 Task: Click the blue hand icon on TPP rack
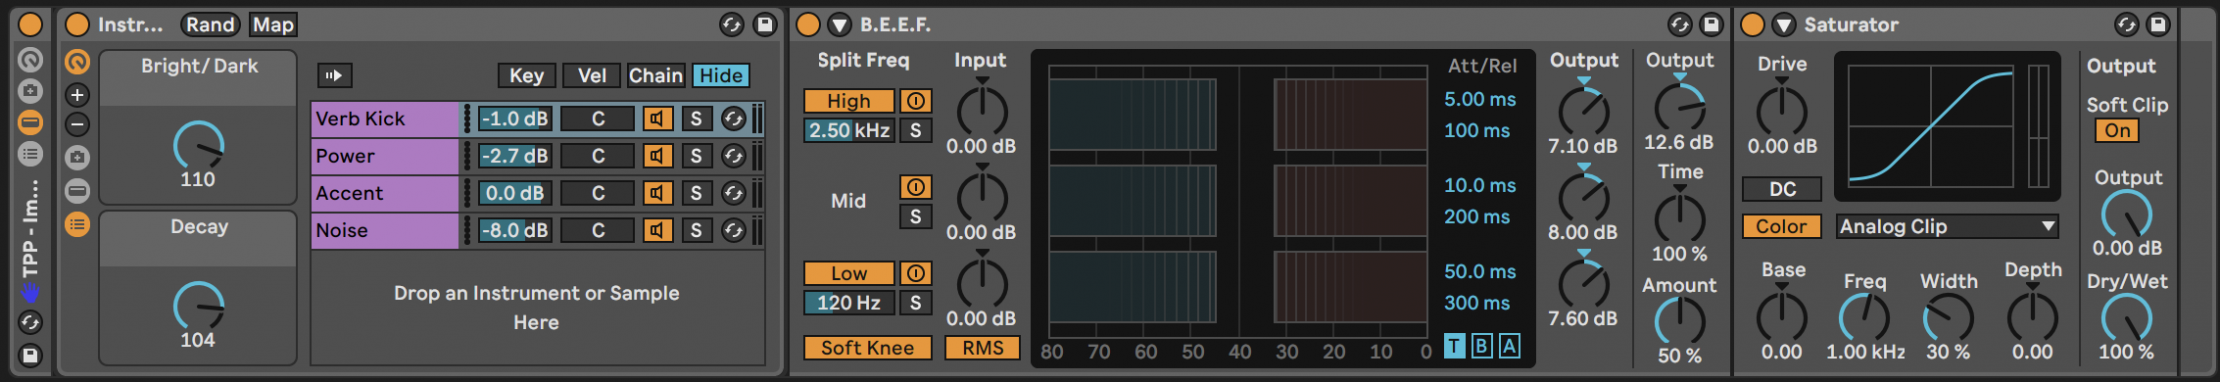coord(30,293)
